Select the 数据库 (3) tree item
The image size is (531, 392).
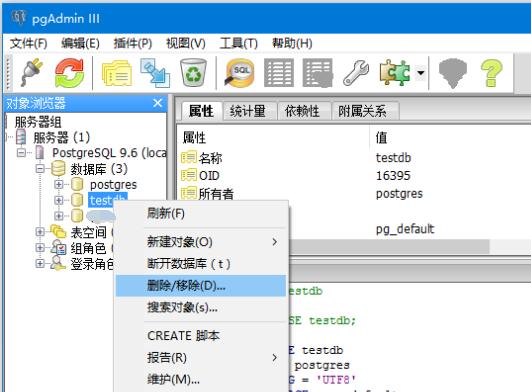99,169
